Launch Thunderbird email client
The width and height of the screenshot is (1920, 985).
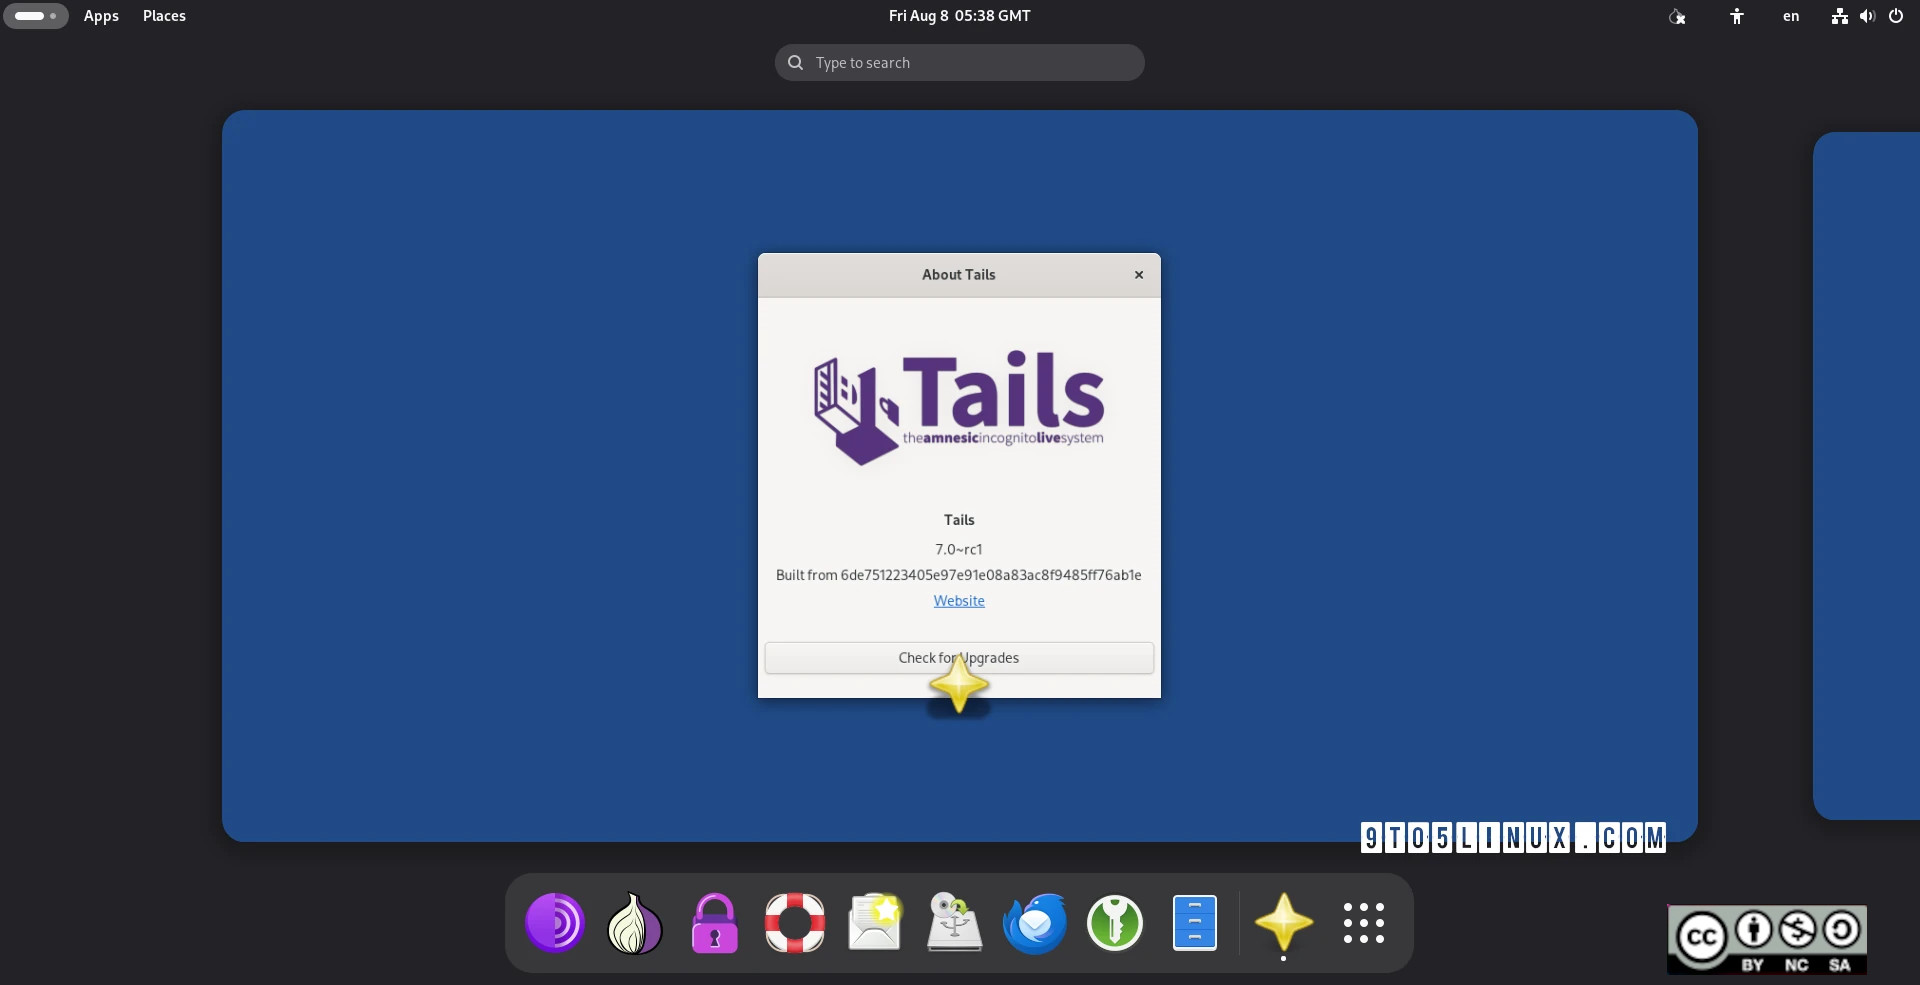(x=1034, y=922)
